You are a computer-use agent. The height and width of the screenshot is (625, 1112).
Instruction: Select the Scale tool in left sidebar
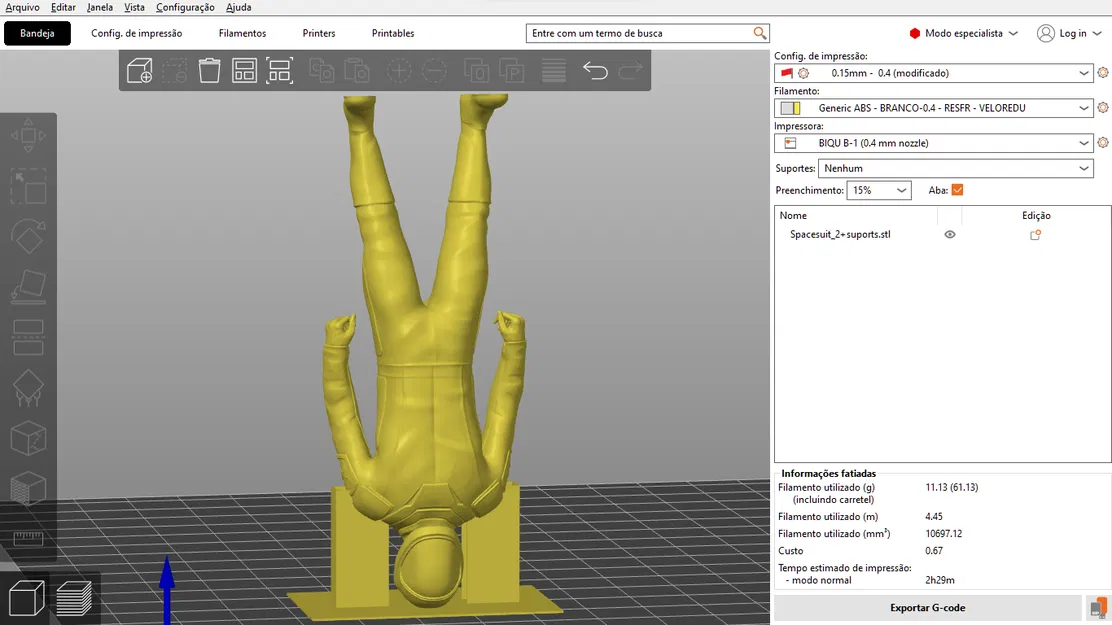click(28, 187)
